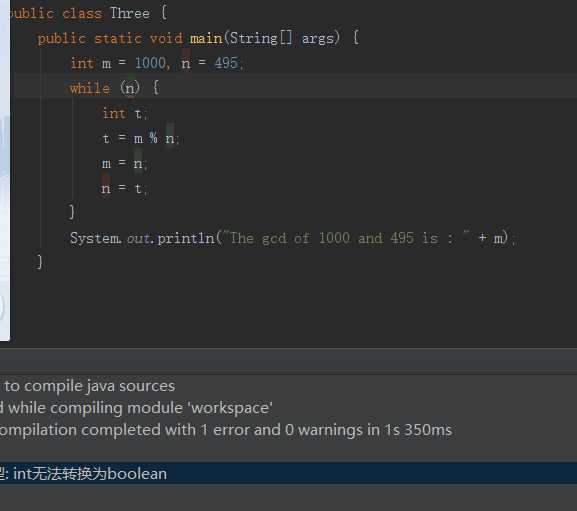Click the line 'int t;'
This screenshot has width=577, height=511.
click(125, 113)
